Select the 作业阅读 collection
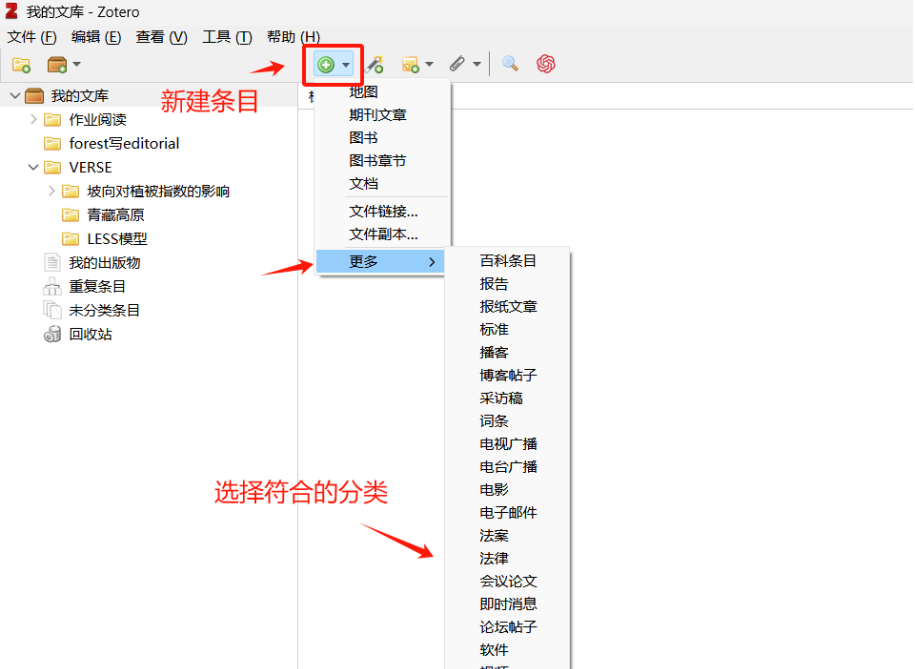Viewport: 915px width, 669px height. (x=97, y=120)
